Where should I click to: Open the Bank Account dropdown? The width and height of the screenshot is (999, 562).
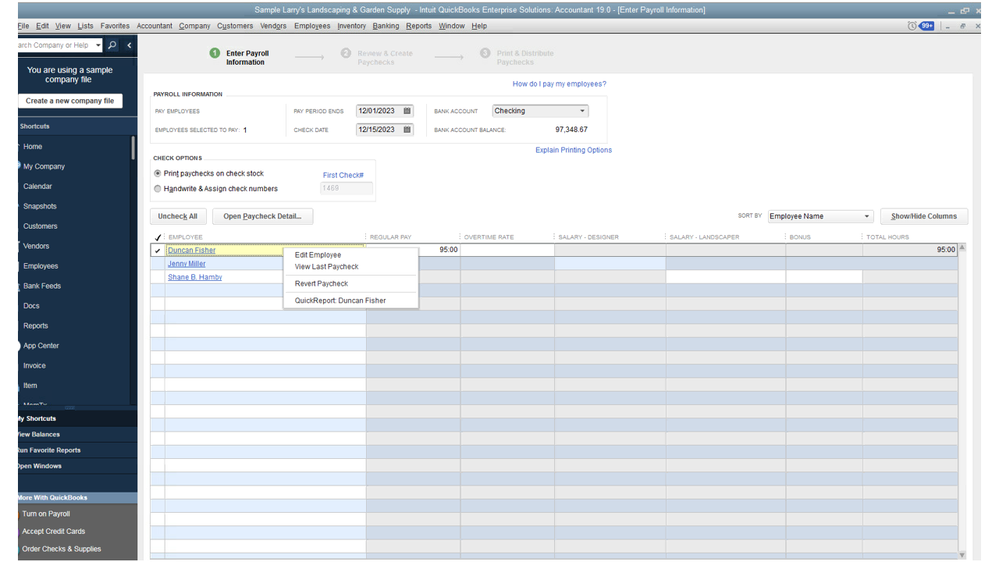point(582,111)
